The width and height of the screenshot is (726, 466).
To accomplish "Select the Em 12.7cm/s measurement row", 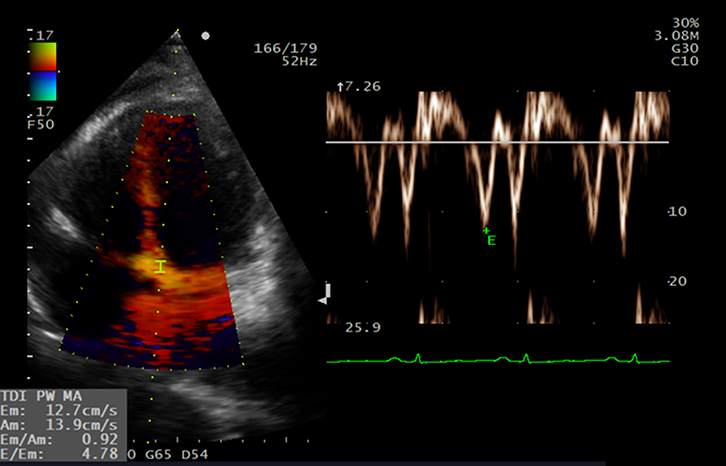I will pyautogui.click(x=60, y=412).
